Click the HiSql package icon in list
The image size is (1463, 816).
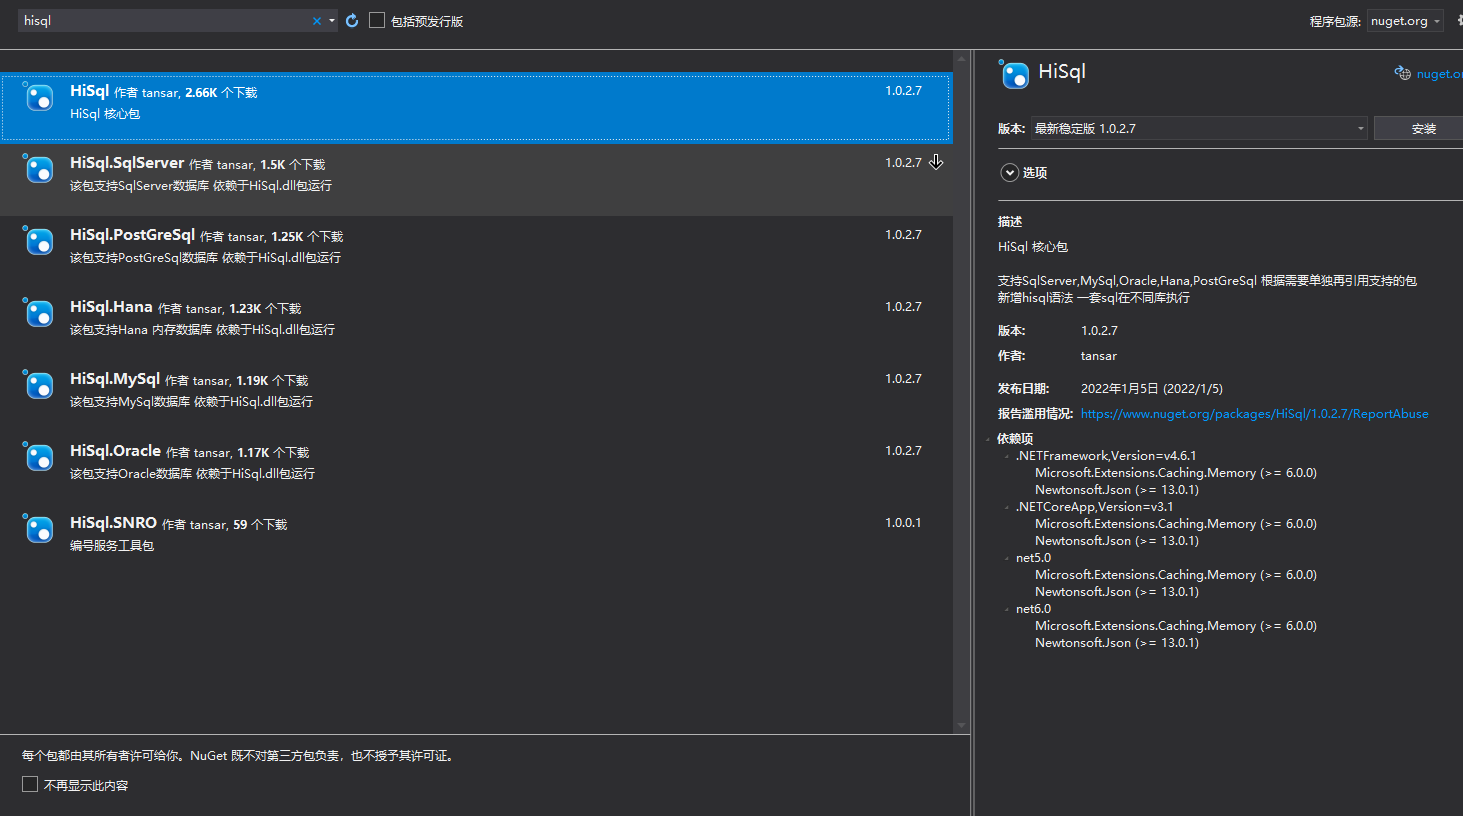point(39,98)
